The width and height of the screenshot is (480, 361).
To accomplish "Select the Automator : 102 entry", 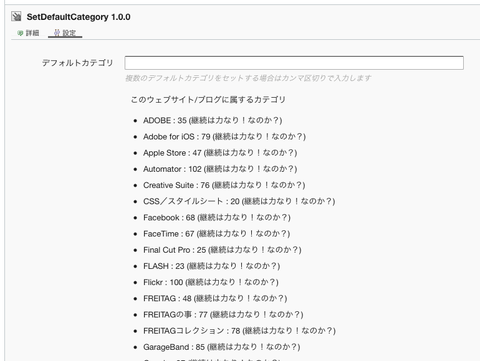I will (220, 169).
